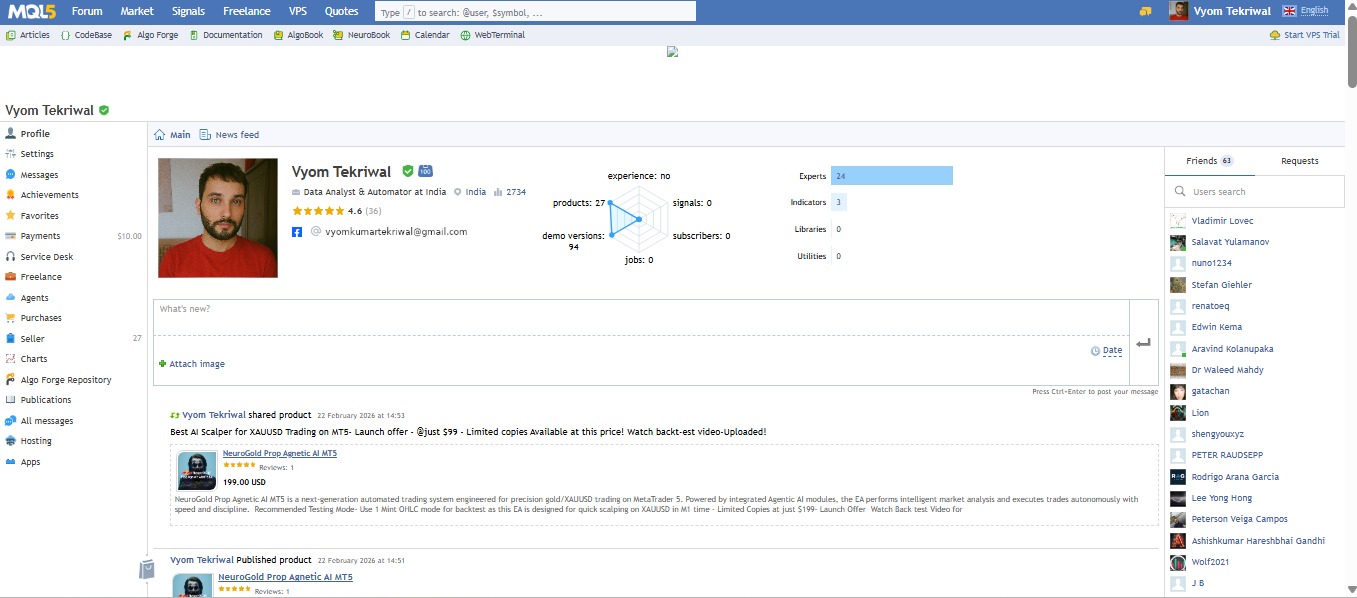Image resolution: width=1357 pixels, height=598 pixels.
Task: Open All messages in sidebar
Action: [46, 421]
